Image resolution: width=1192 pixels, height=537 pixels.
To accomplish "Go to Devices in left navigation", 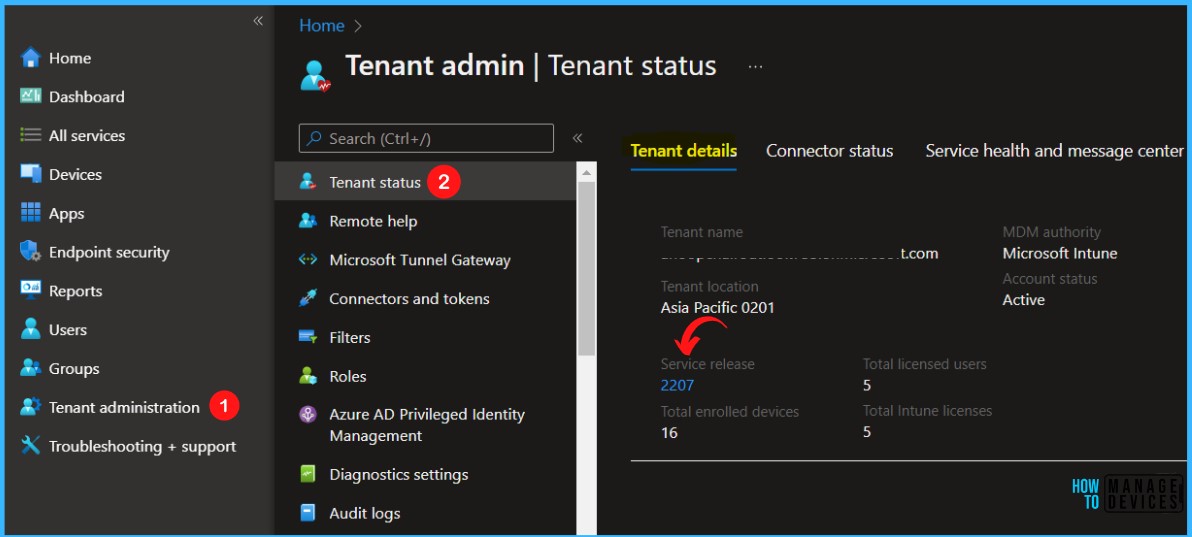I will click(75, 174).
